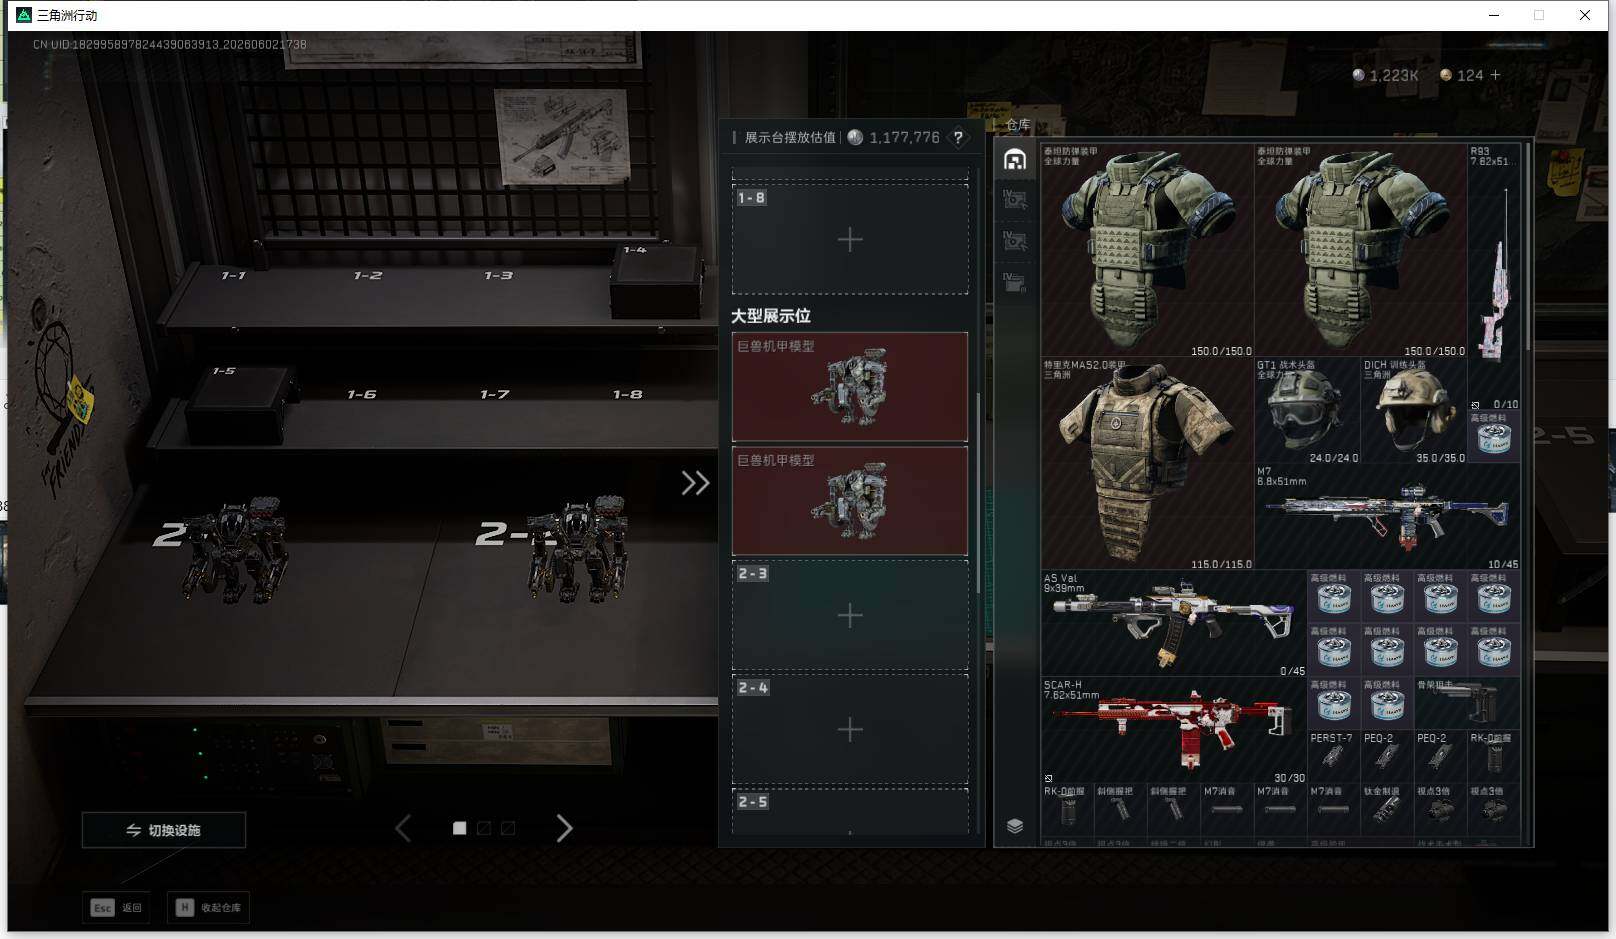Add an item to empty slot 2-5
Screen dimensions: 1616x939
tap(850, 811)
